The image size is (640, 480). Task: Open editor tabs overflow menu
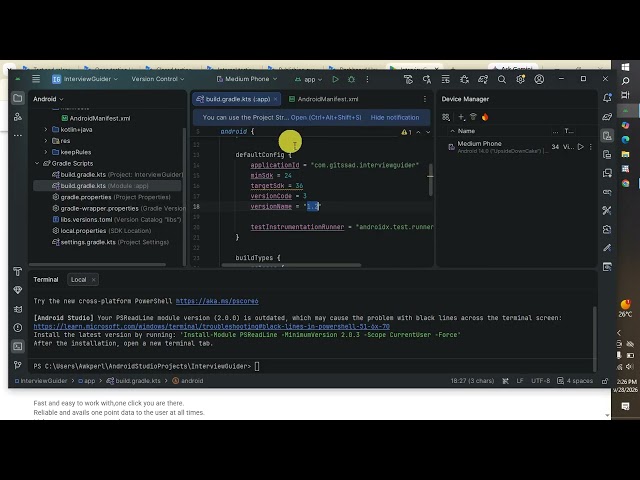pos(424,99)
